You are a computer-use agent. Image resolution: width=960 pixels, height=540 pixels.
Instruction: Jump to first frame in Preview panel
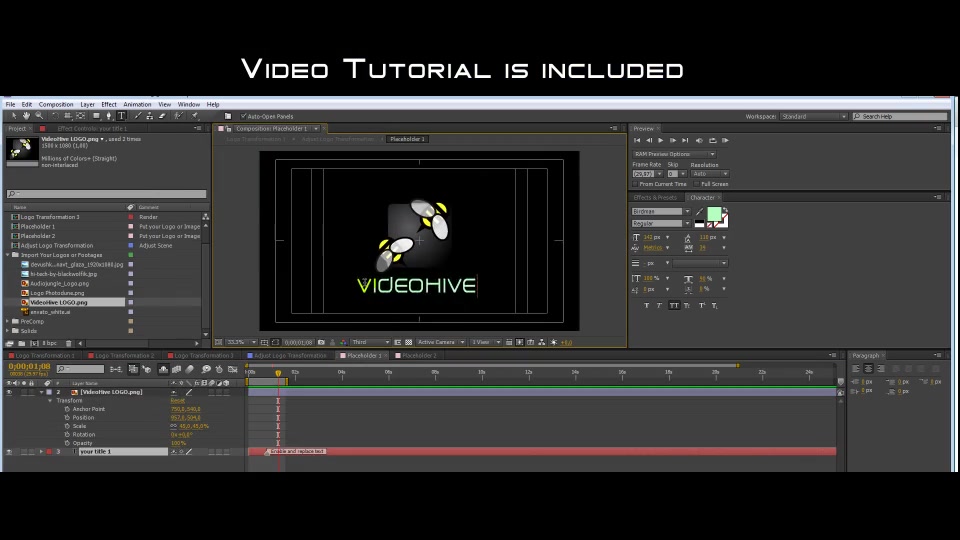pos(637,141)
